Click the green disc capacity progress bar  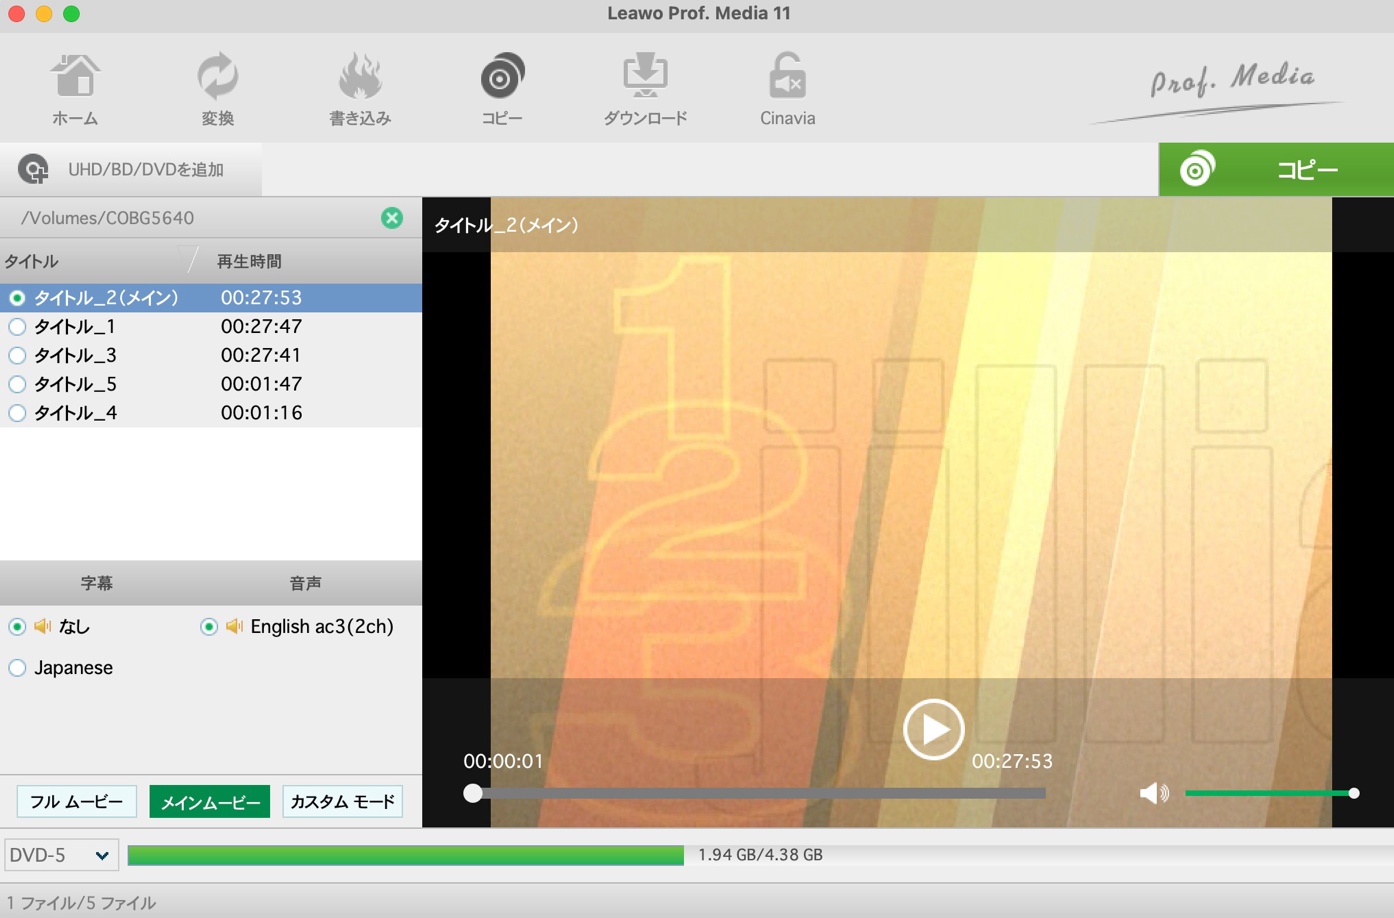coord(406,855)
